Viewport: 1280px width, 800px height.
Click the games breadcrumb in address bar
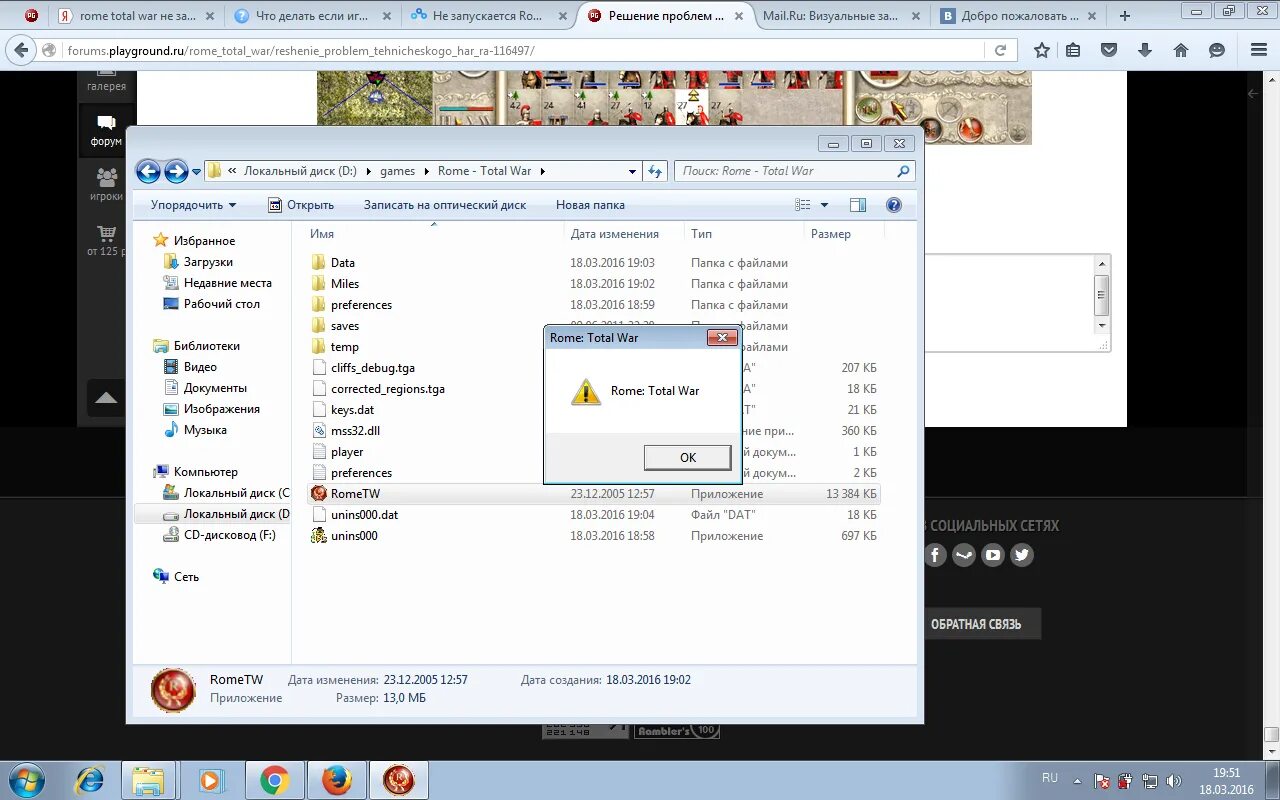(397, 171)
